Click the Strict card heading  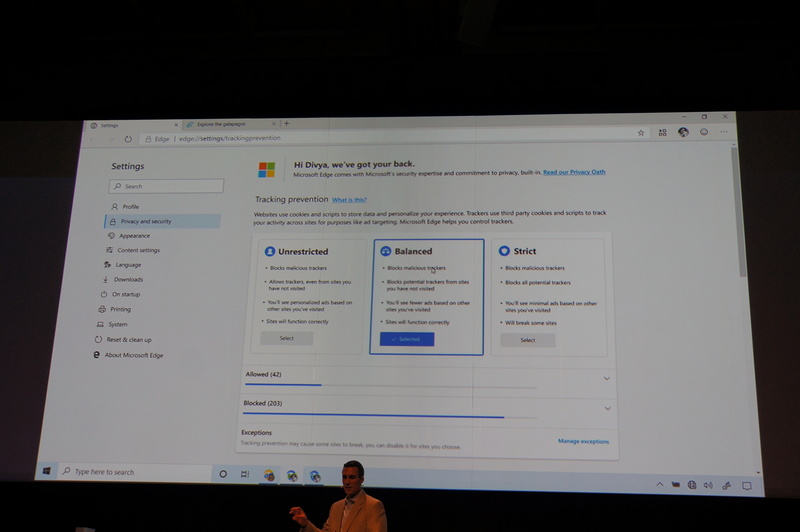(x=524, y=251)
